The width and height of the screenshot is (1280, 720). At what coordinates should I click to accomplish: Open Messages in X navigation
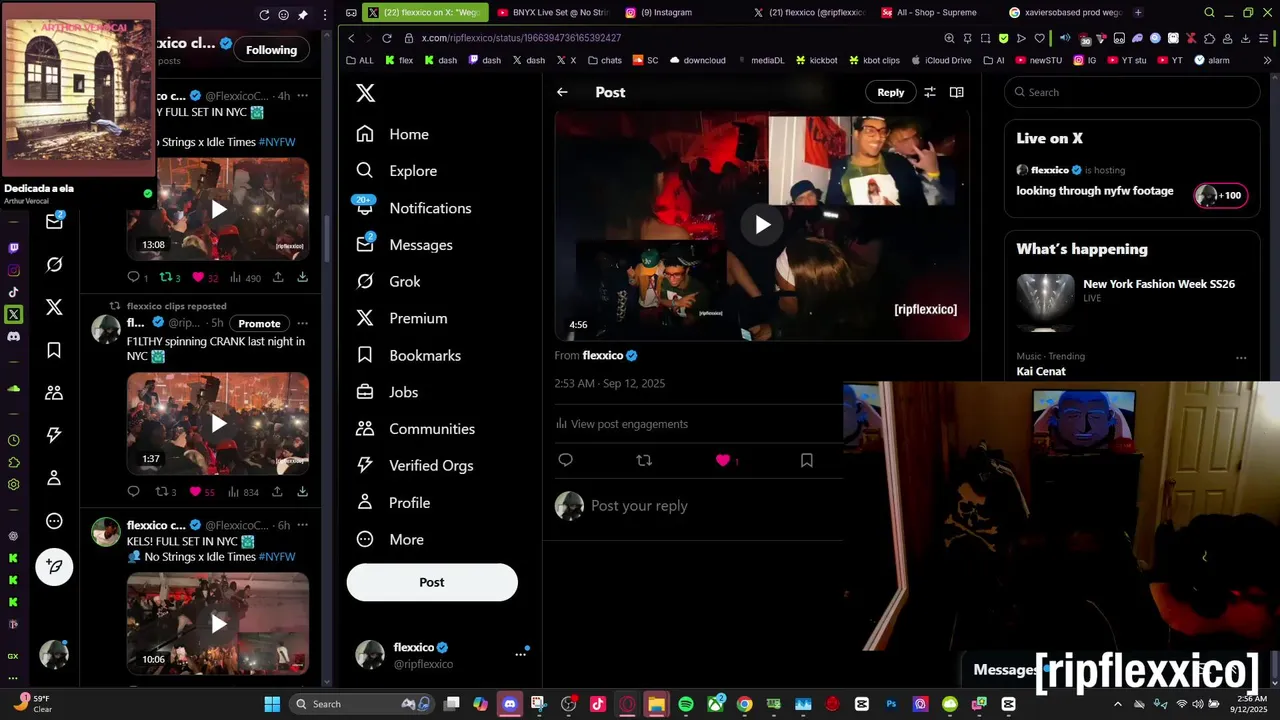click(x=405, y=245)
